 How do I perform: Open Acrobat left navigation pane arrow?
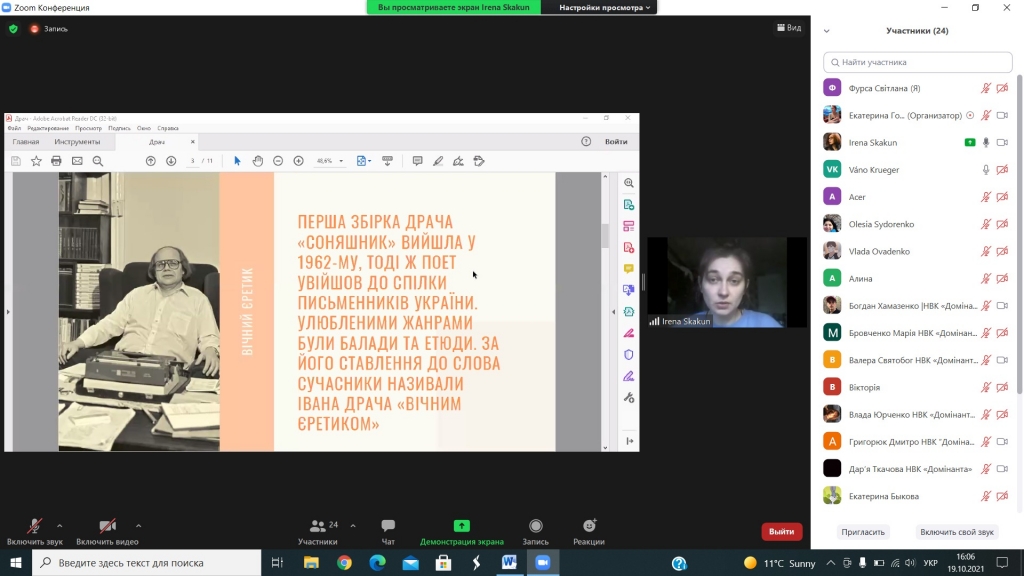8,312
